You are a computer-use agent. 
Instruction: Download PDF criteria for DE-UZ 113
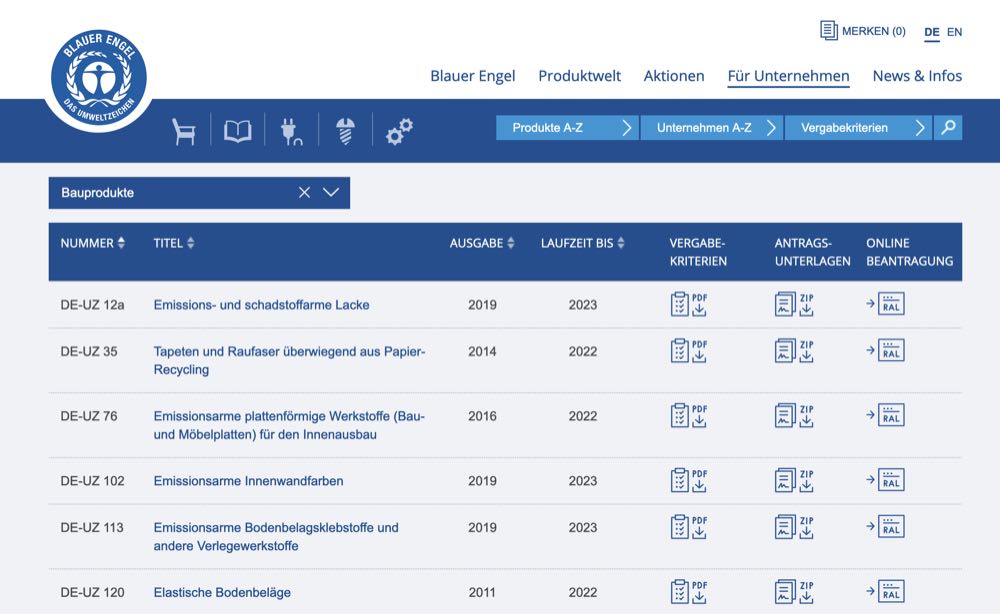point(689,527)
